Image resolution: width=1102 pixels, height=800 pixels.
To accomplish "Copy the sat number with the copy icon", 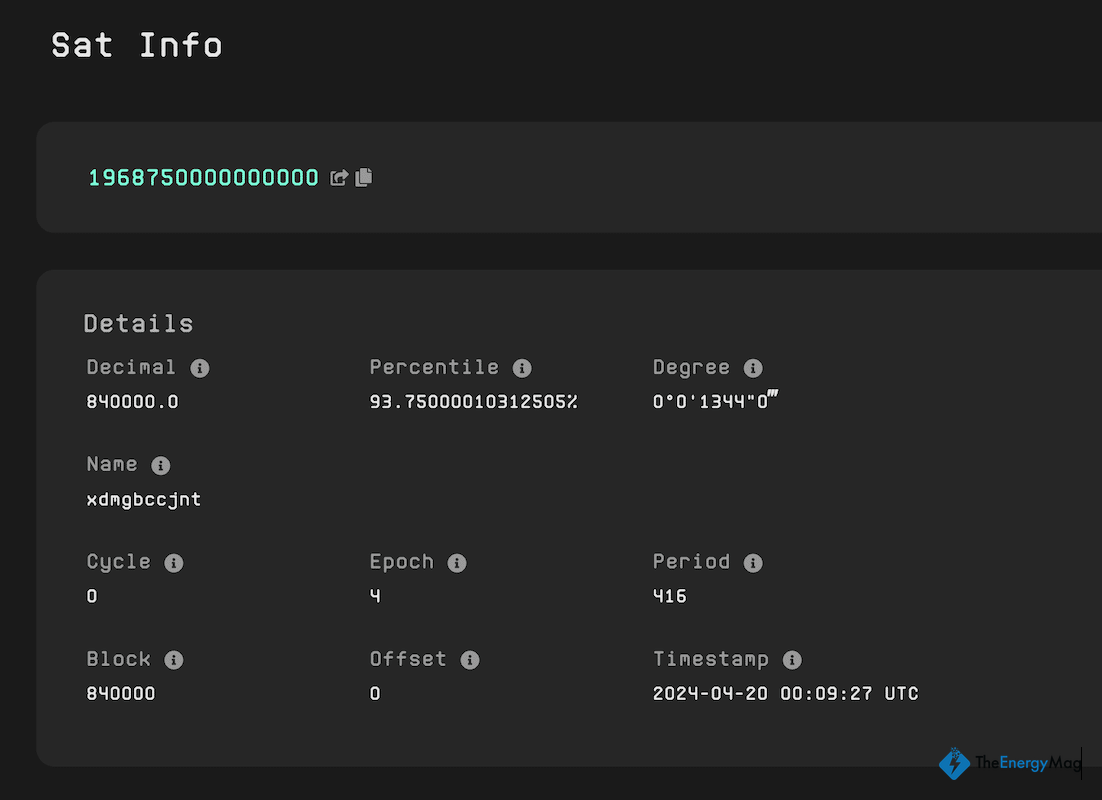I will (x=363, y=177).
